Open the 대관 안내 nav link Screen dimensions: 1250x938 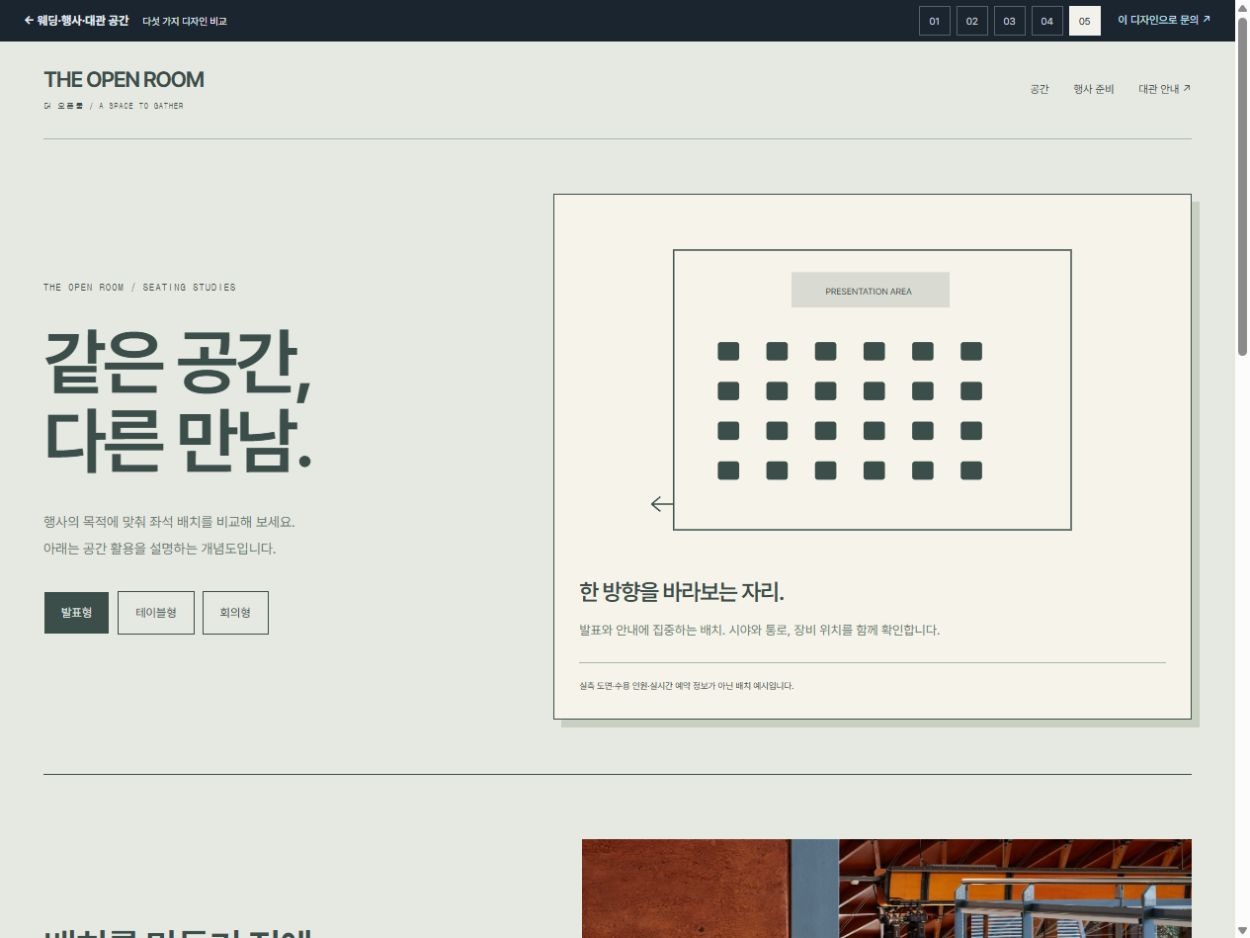1165,89
